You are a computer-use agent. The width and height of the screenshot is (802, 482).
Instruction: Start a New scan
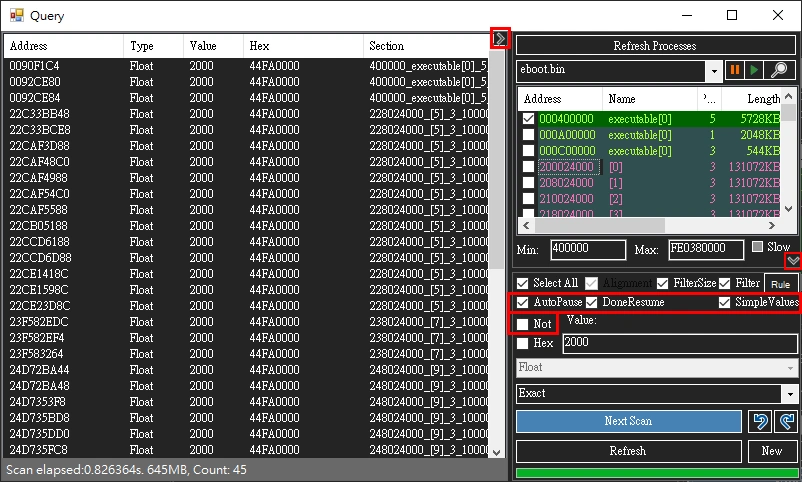(x=772, y=451)
